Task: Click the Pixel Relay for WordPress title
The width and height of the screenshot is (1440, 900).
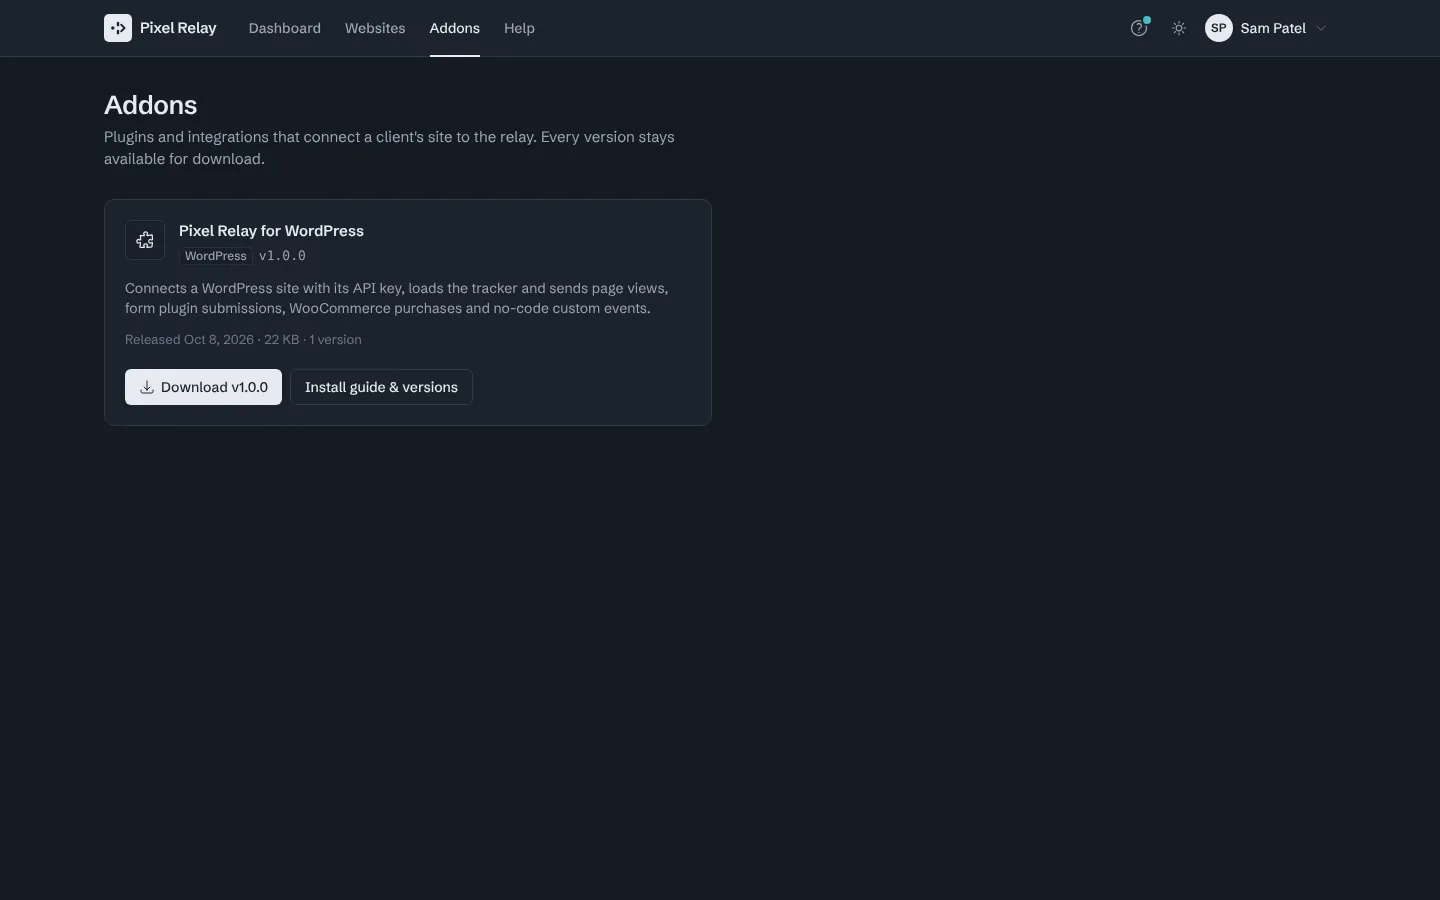Action: pyautogui.click(x=271, y=231)
